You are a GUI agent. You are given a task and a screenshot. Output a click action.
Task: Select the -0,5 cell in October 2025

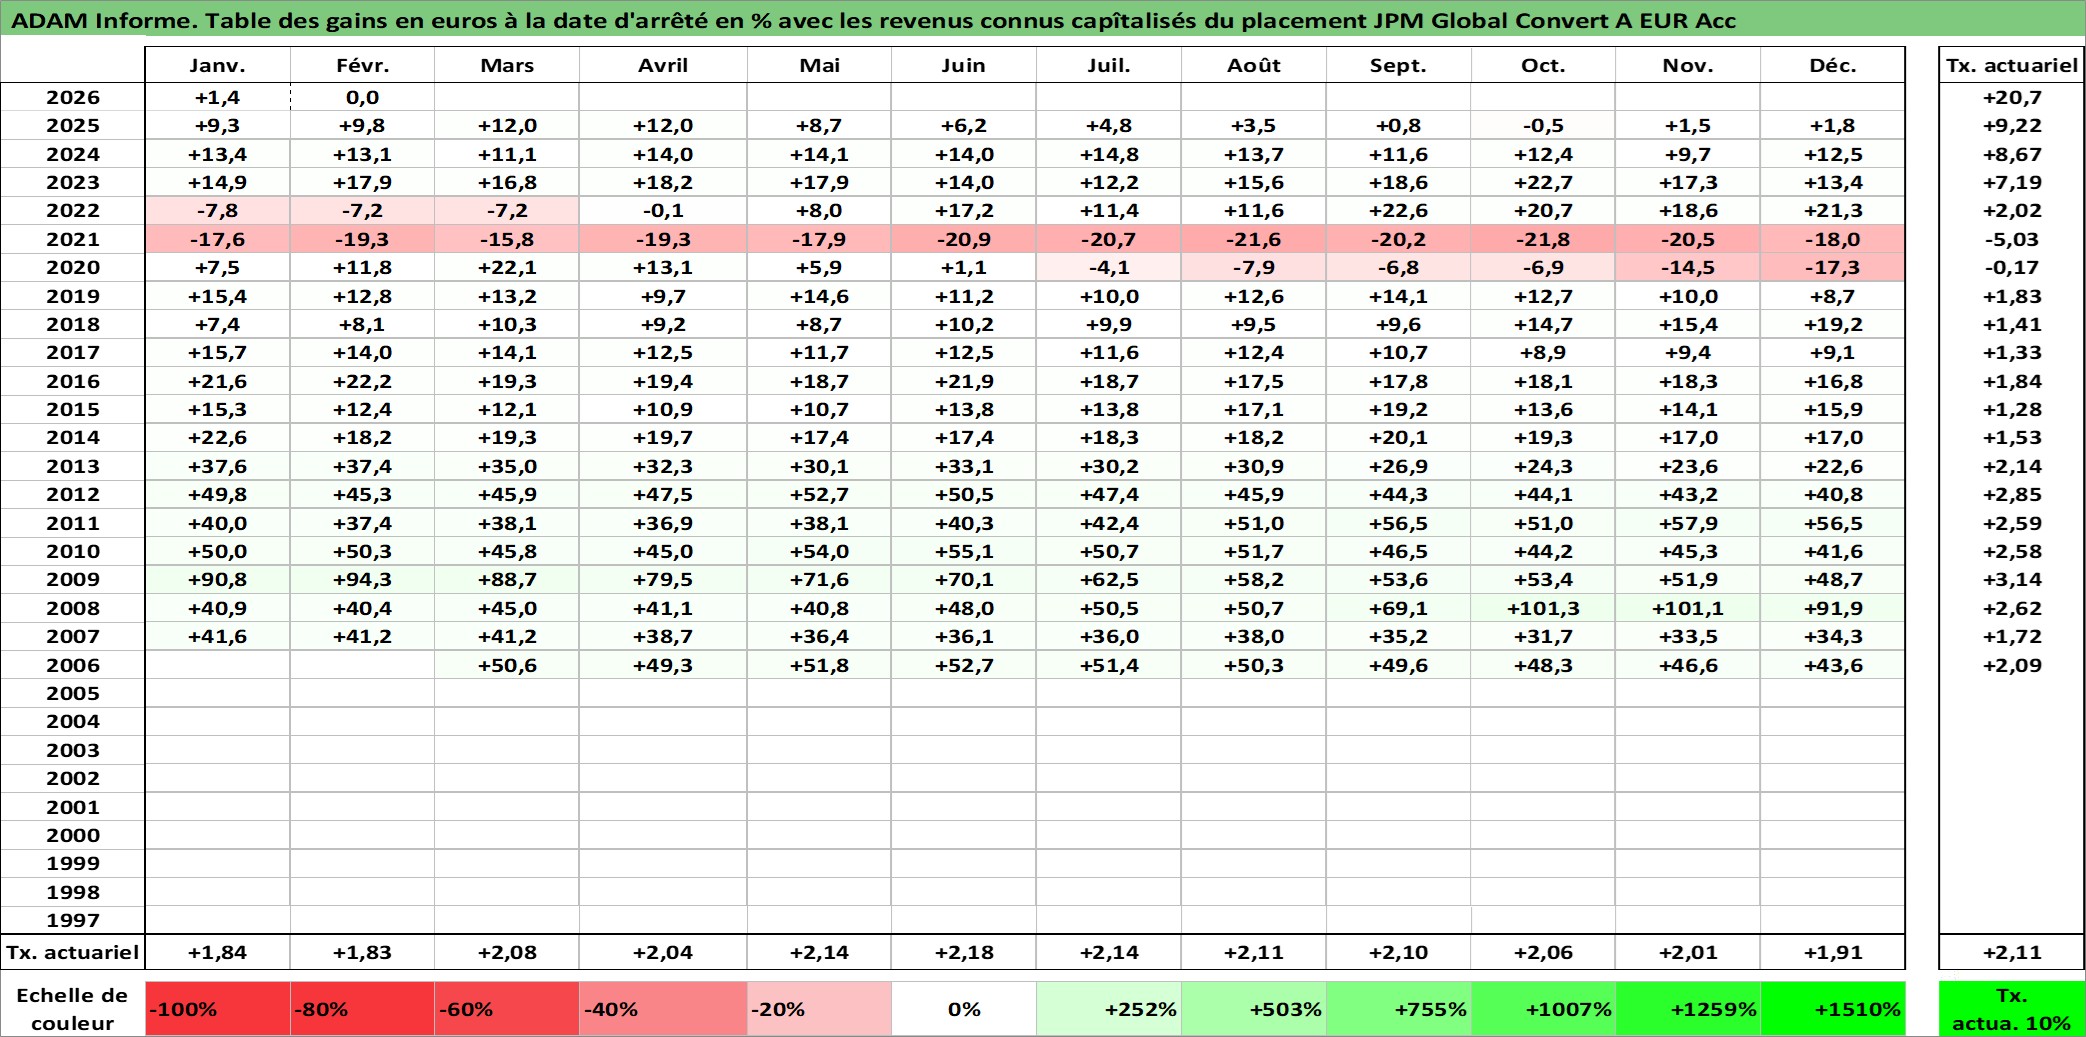tap(1543, 125)
